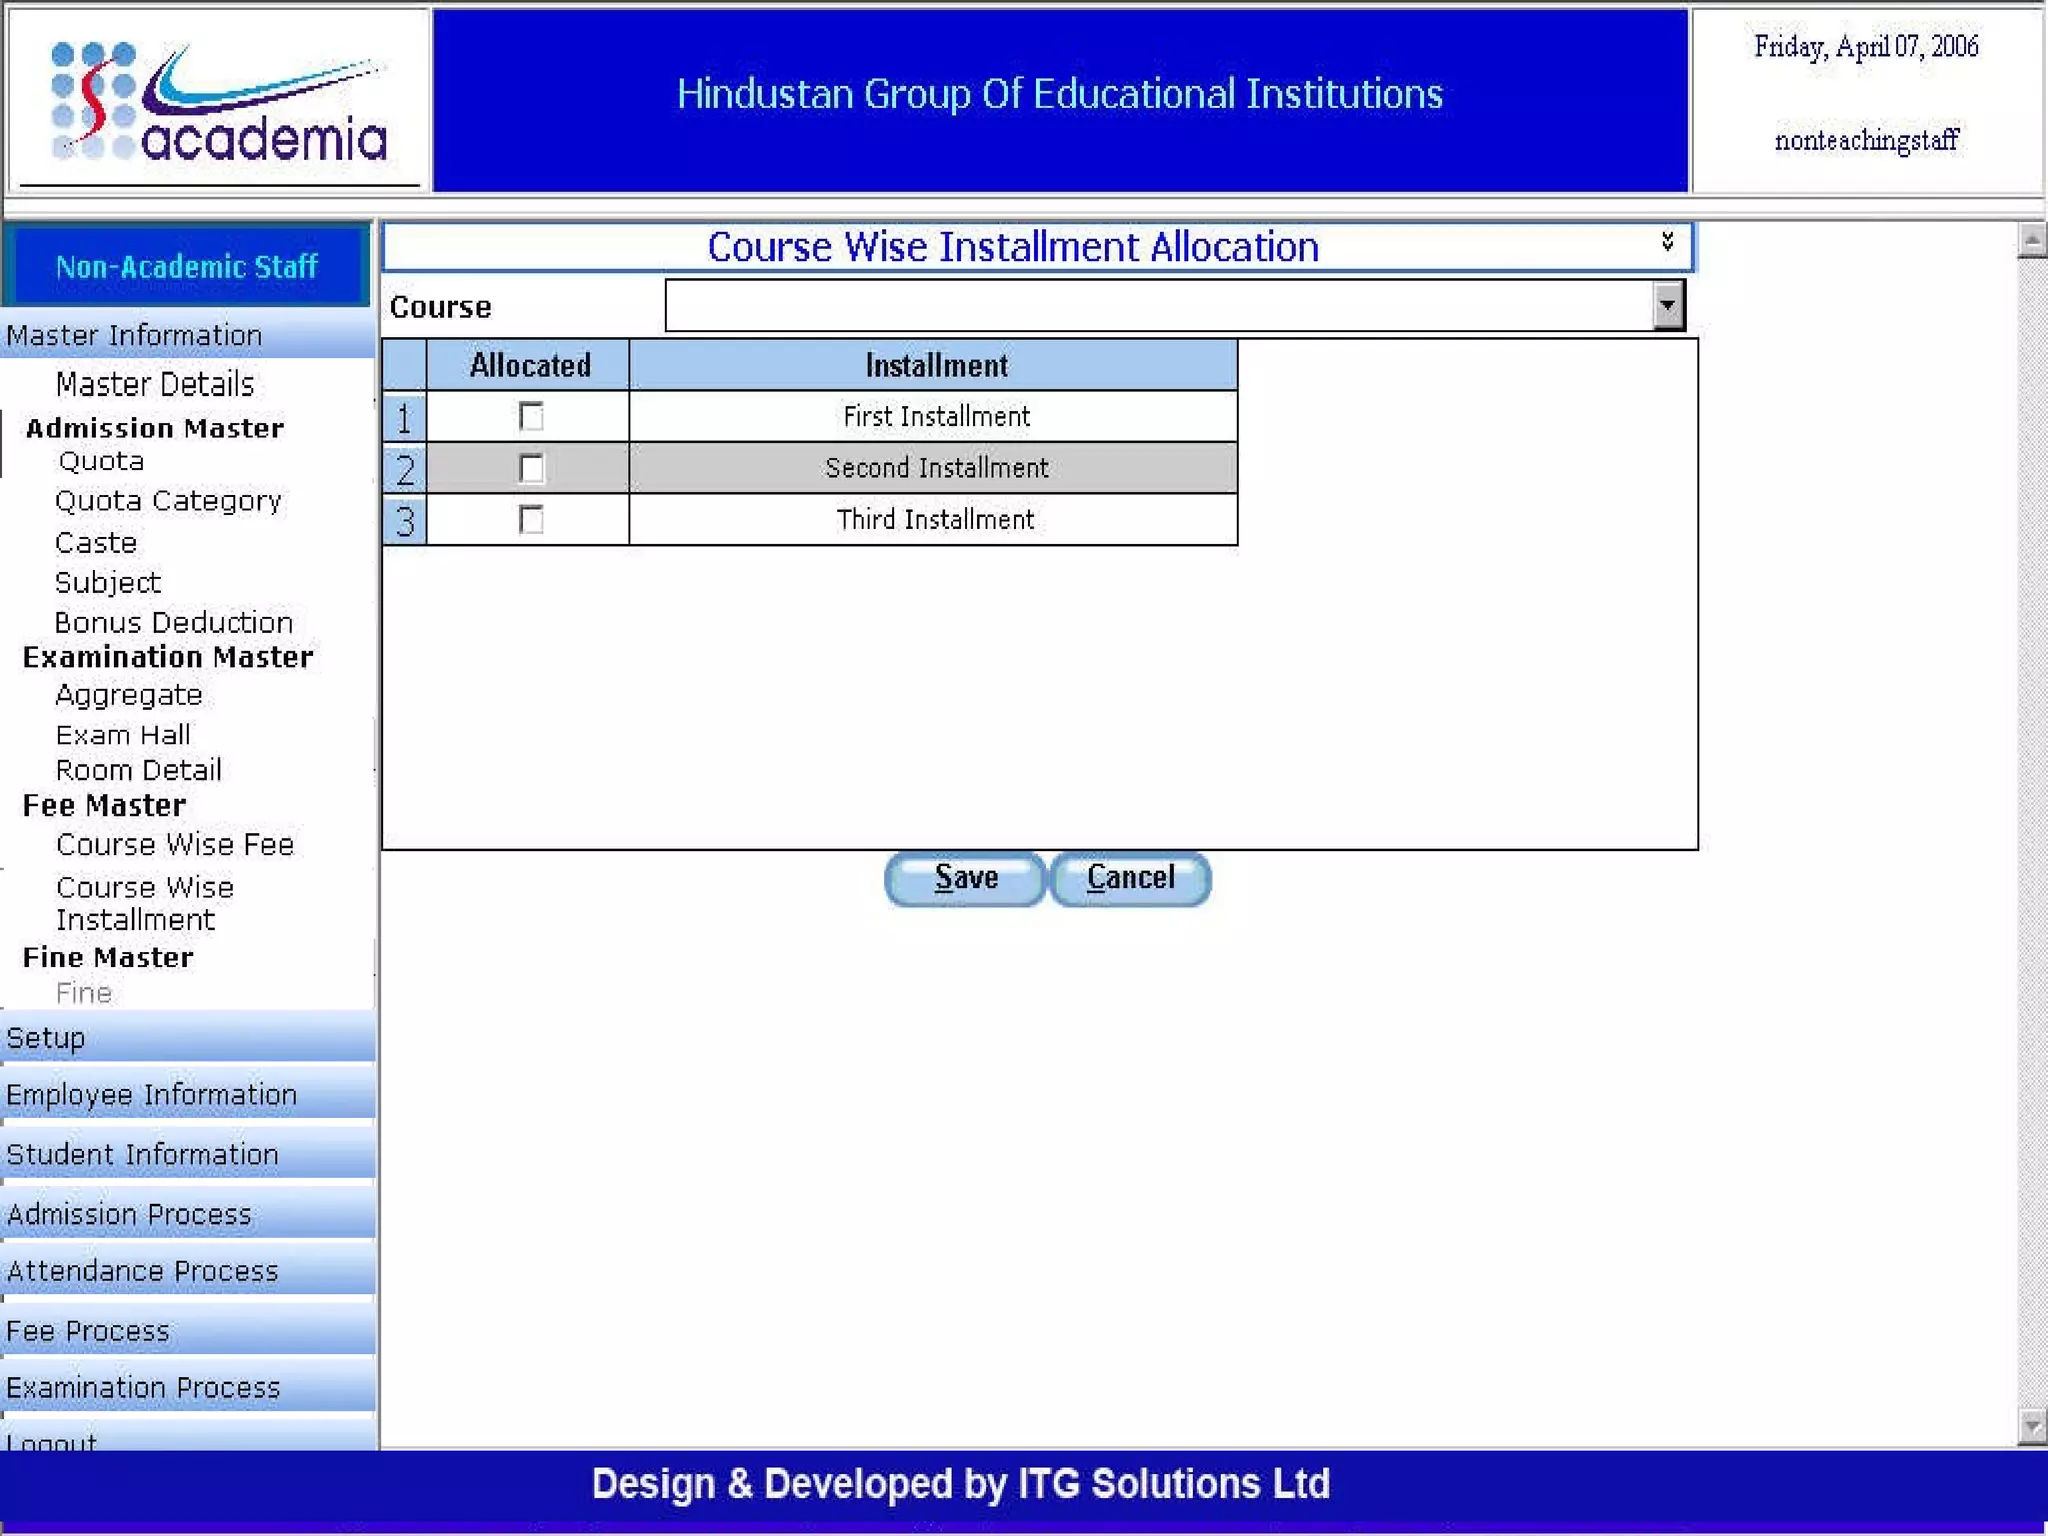Open the Course dropdown arrow
The height and width of the screenshot is (1536, 2048).
(1667, 305)
